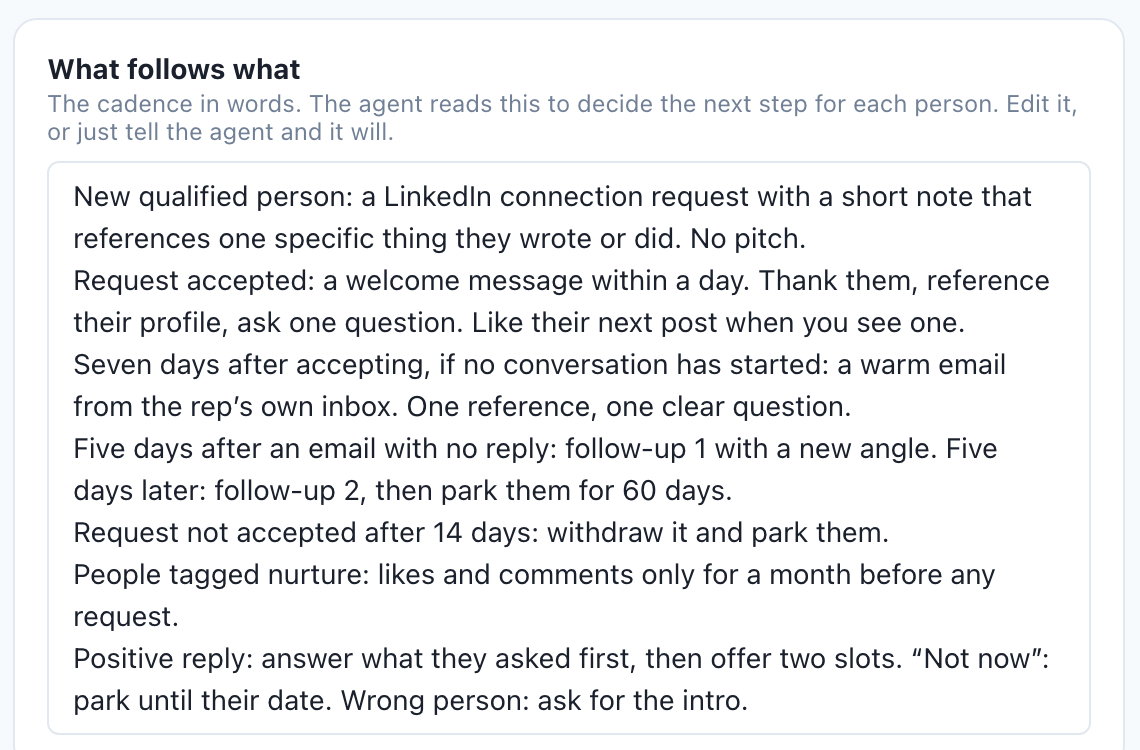Click the words 'No pitch.' in textarea
Image resolution: width=1140 pixels, height=750 pixels.
[747, 239]
